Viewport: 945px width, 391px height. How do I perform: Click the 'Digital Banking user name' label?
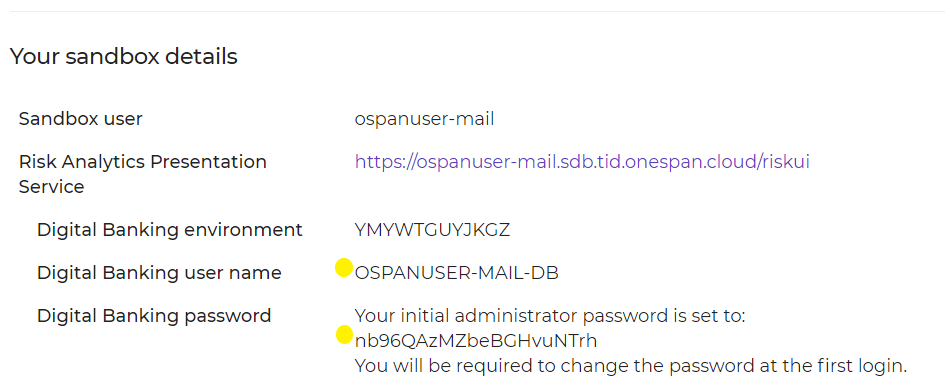tap(159, 273)
